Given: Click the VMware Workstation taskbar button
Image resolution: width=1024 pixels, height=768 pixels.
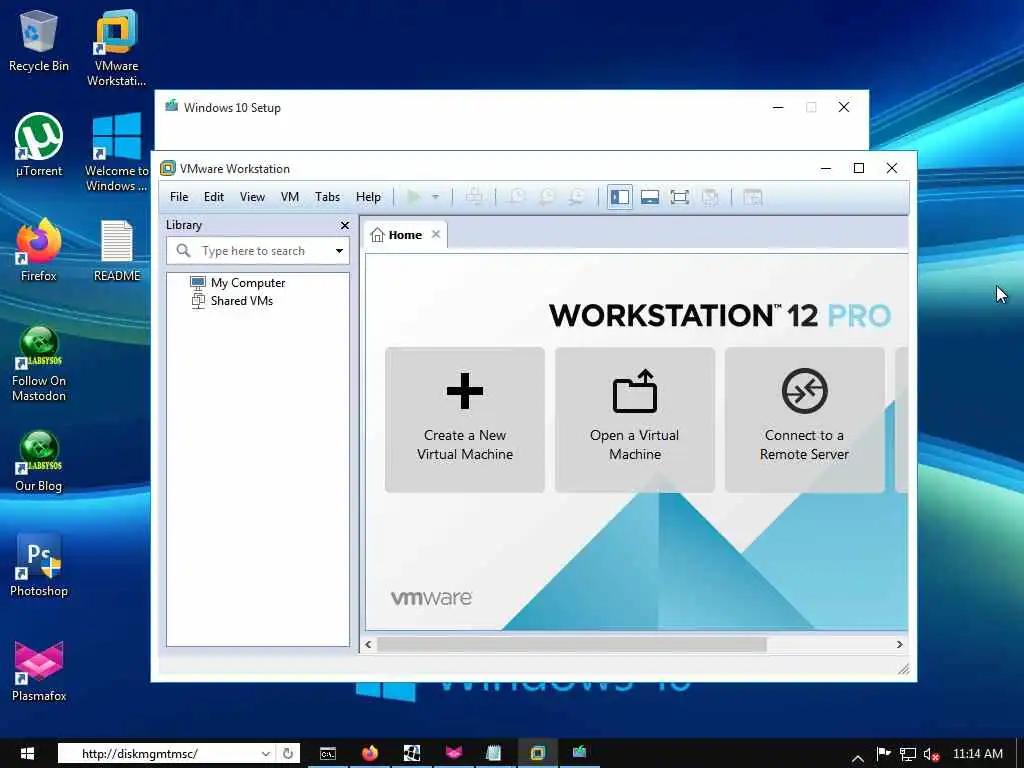Looking at the screenshot, I should pyautogui.click(x=537, y=754).
